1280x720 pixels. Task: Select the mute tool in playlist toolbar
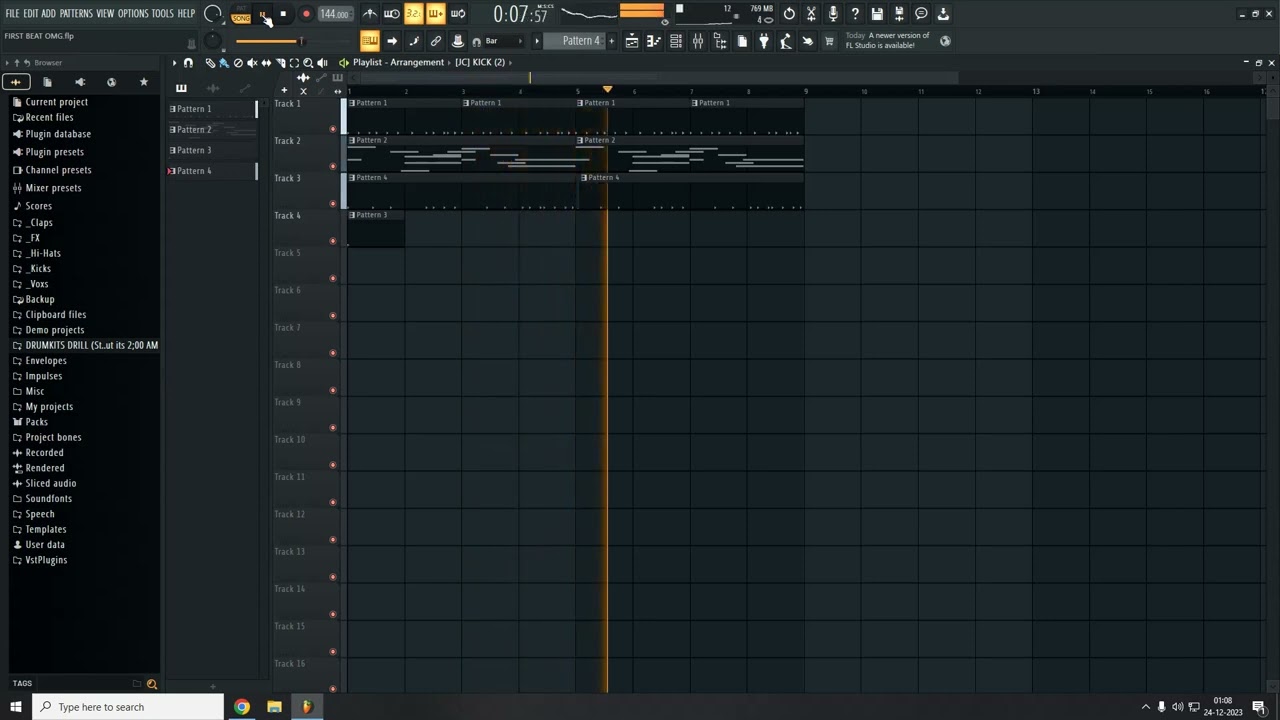[x=252, y=63]
